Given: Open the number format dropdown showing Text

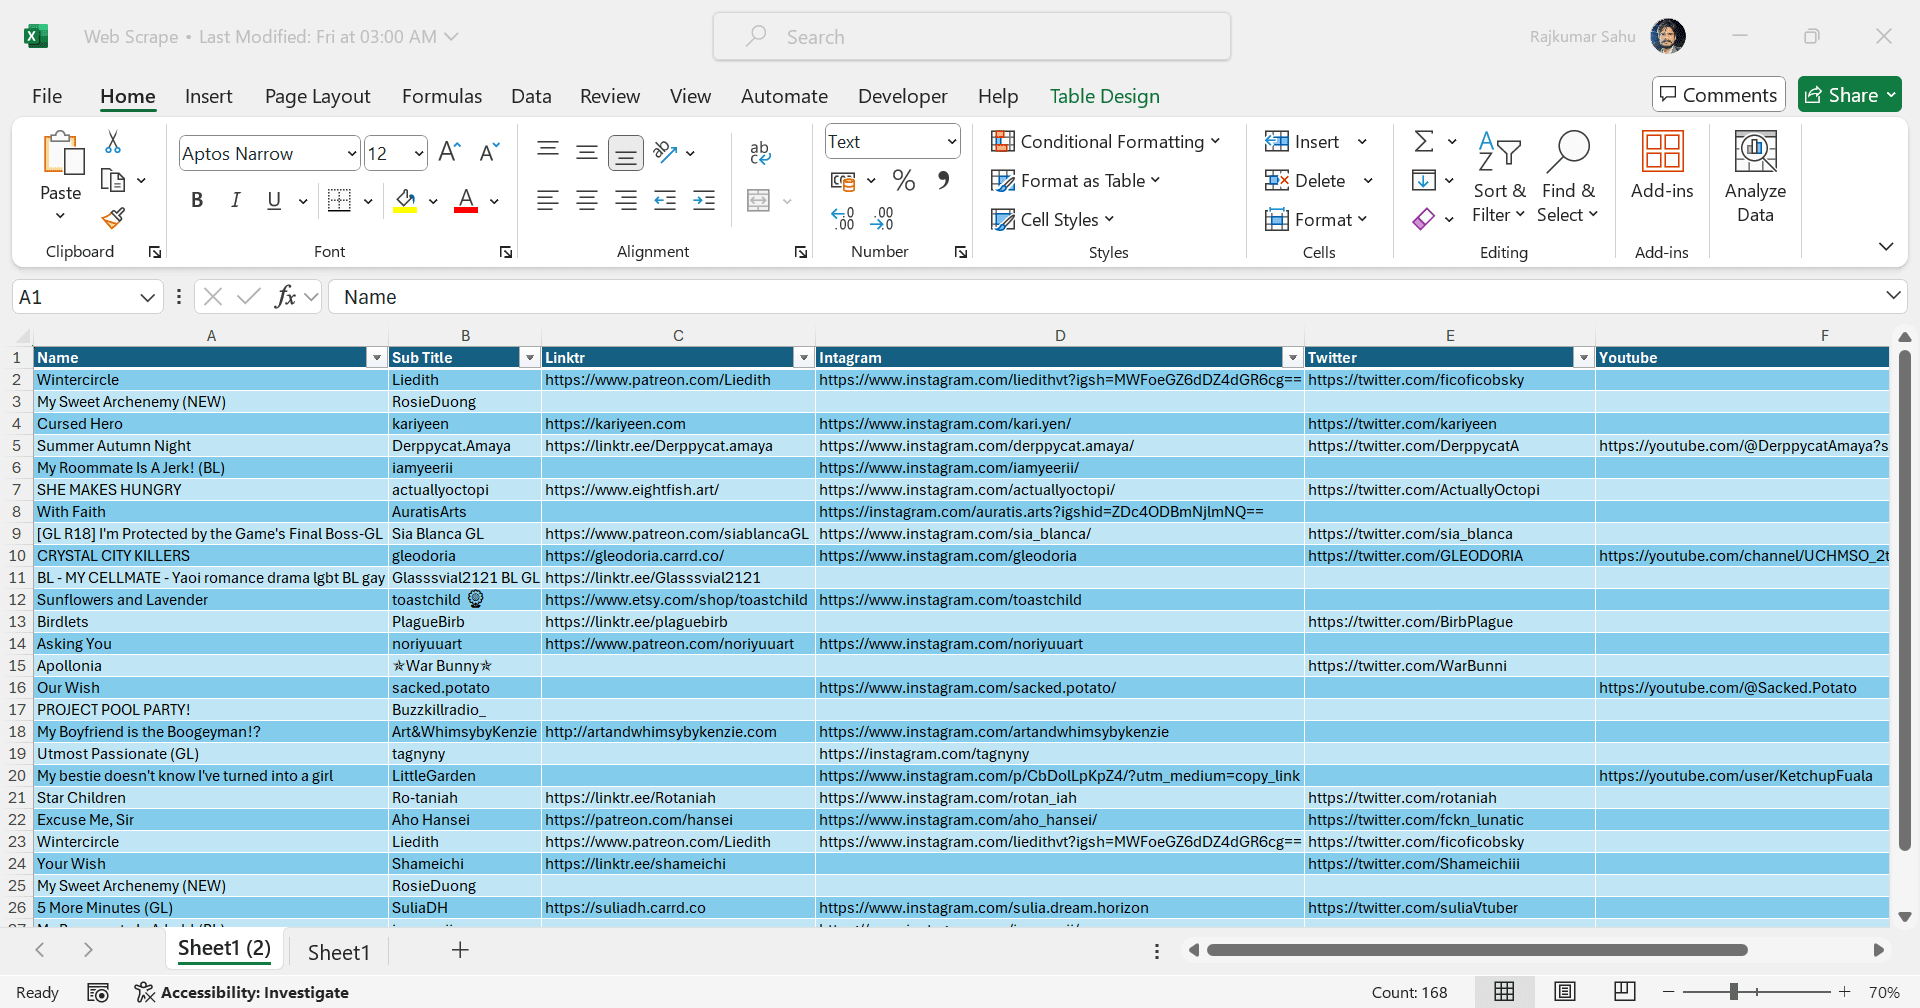Looking at the screenshot, I should pyautogui.click(x=951, y=142).
